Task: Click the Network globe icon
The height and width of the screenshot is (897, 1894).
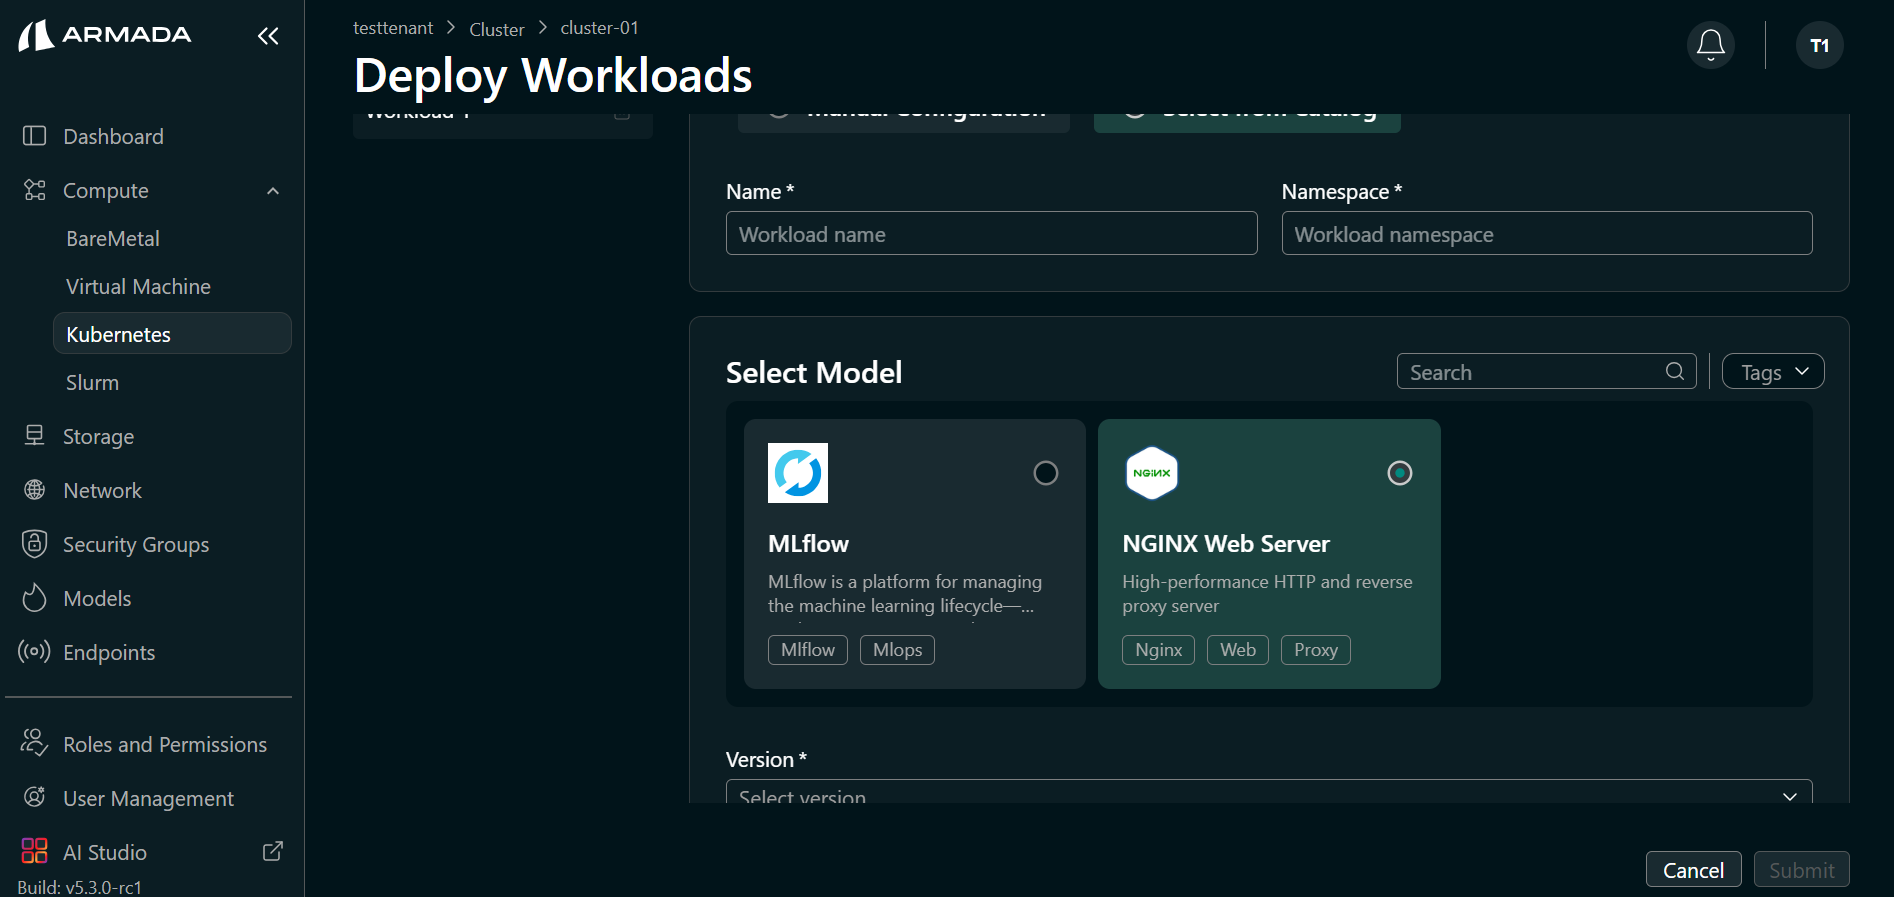Action: pos(35,490)
